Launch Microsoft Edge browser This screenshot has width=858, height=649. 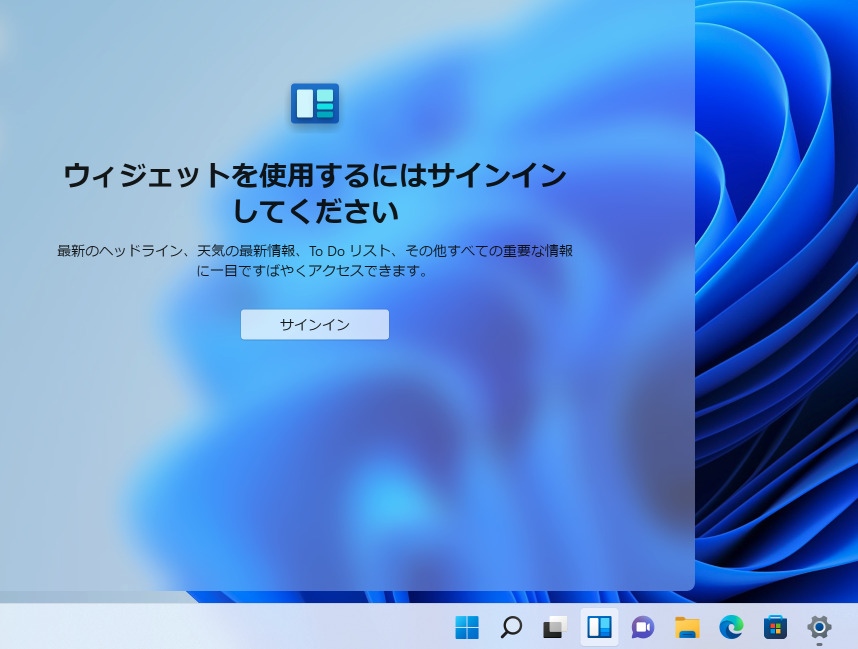click(731, 627)
